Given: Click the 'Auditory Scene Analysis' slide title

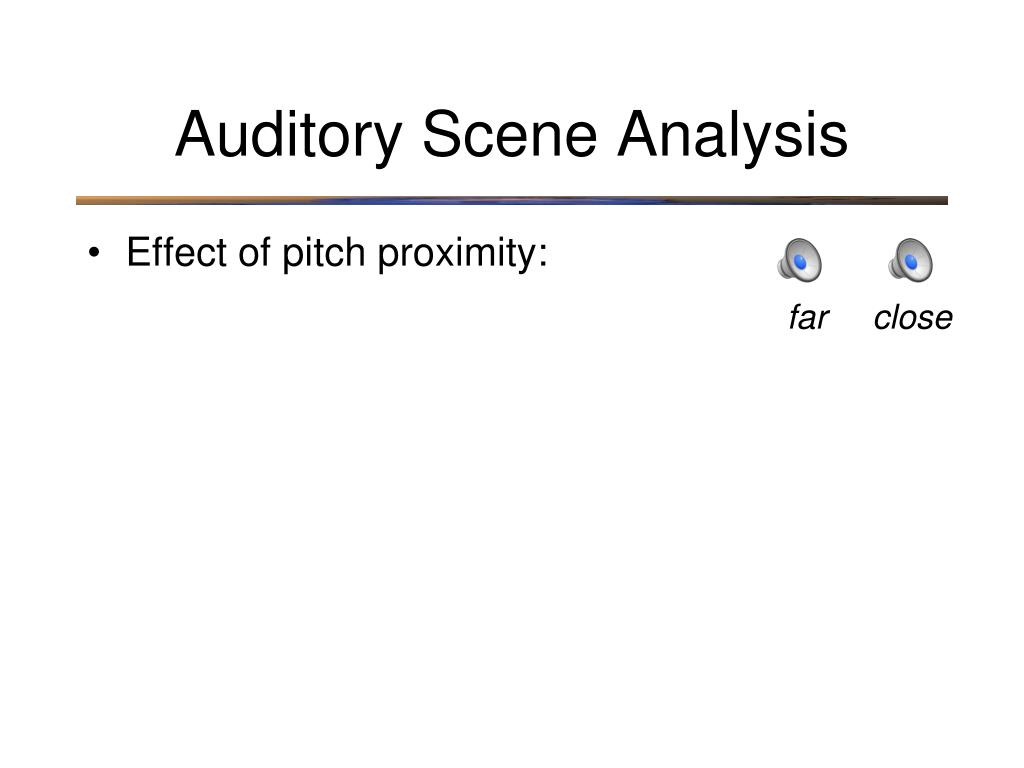Looking at the screenshot, I should click(x=511, y=136).
